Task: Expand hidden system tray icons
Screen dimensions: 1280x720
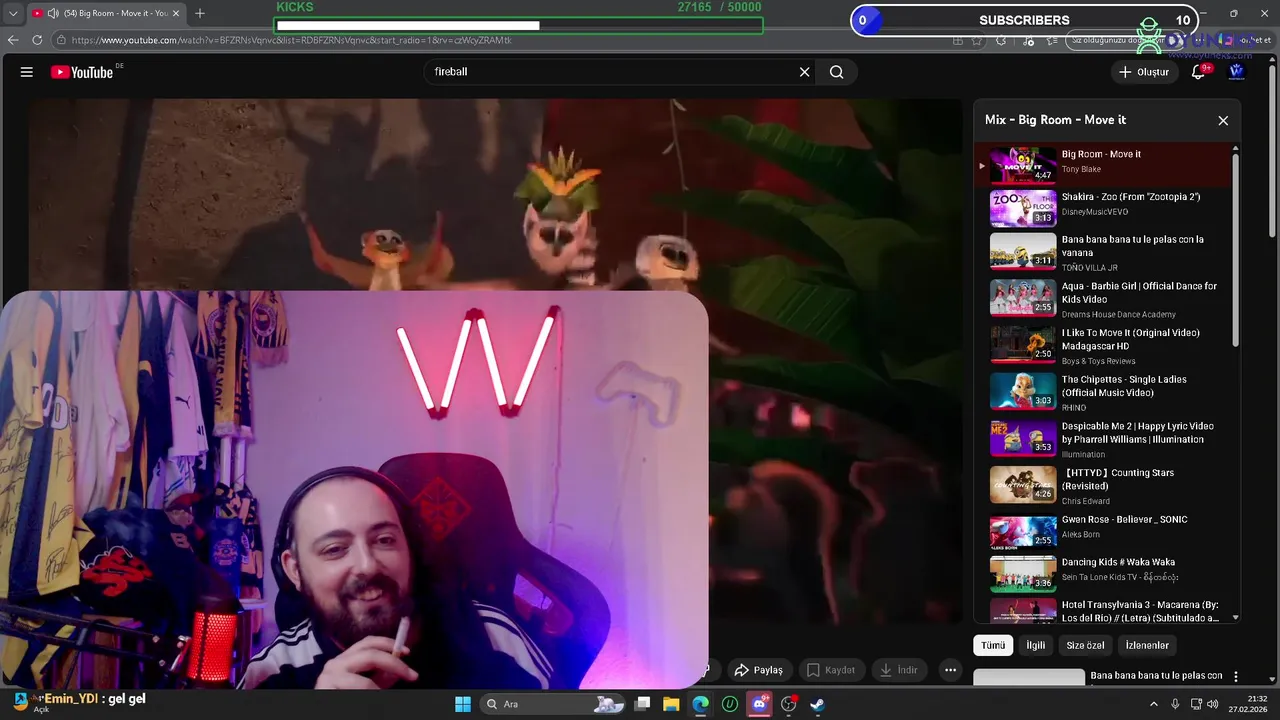Action: coord(1154,704)
